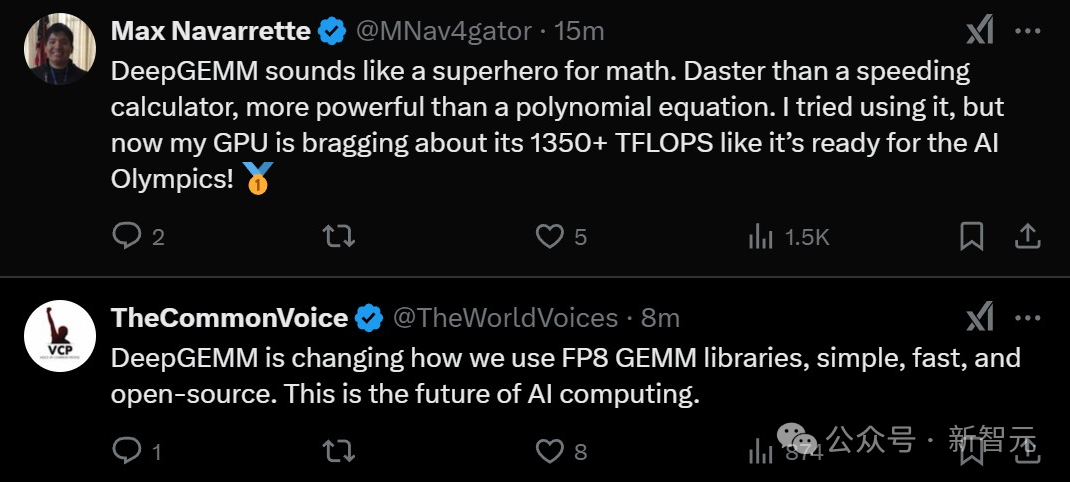This screenshot has width=1070, height=482.
Task: Open TheCommonVoice's profile avatar
Action: tap(60, 335)
